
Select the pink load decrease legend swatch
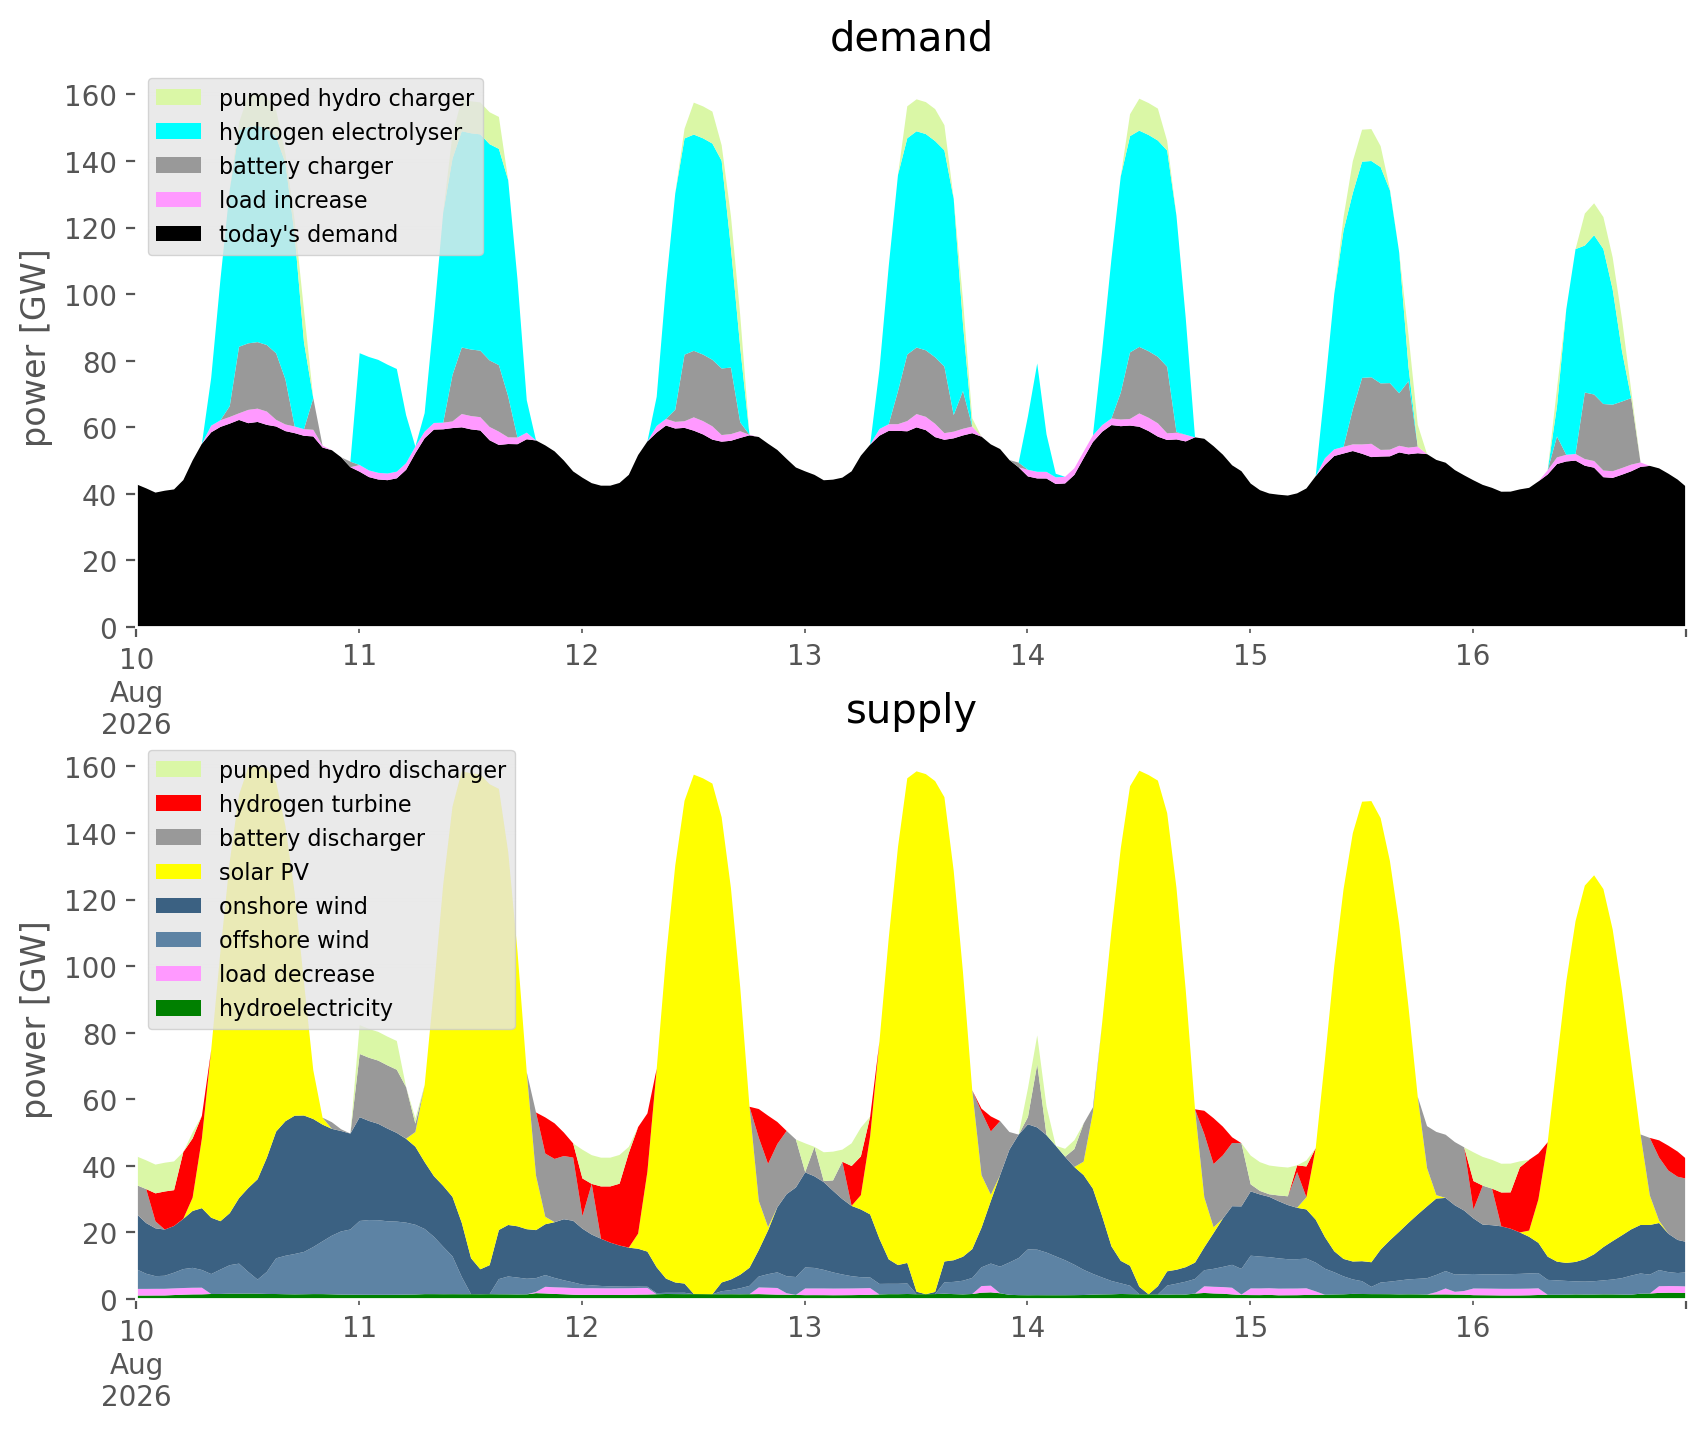point(181,974)
